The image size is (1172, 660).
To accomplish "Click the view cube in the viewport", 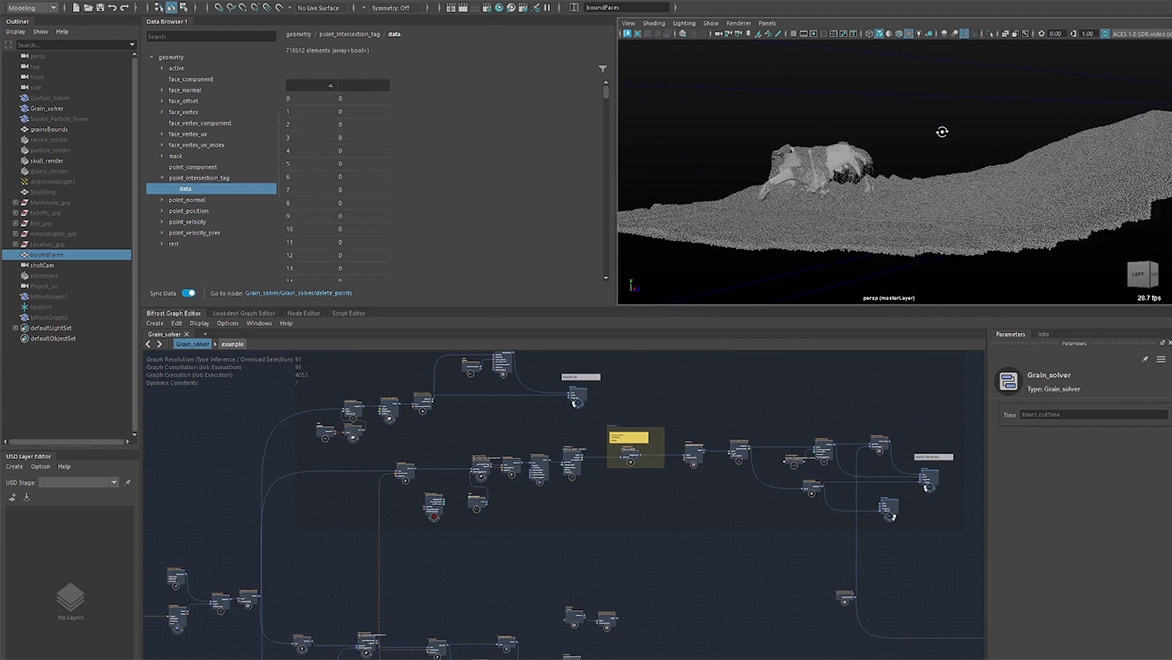I will (1141, 274).
